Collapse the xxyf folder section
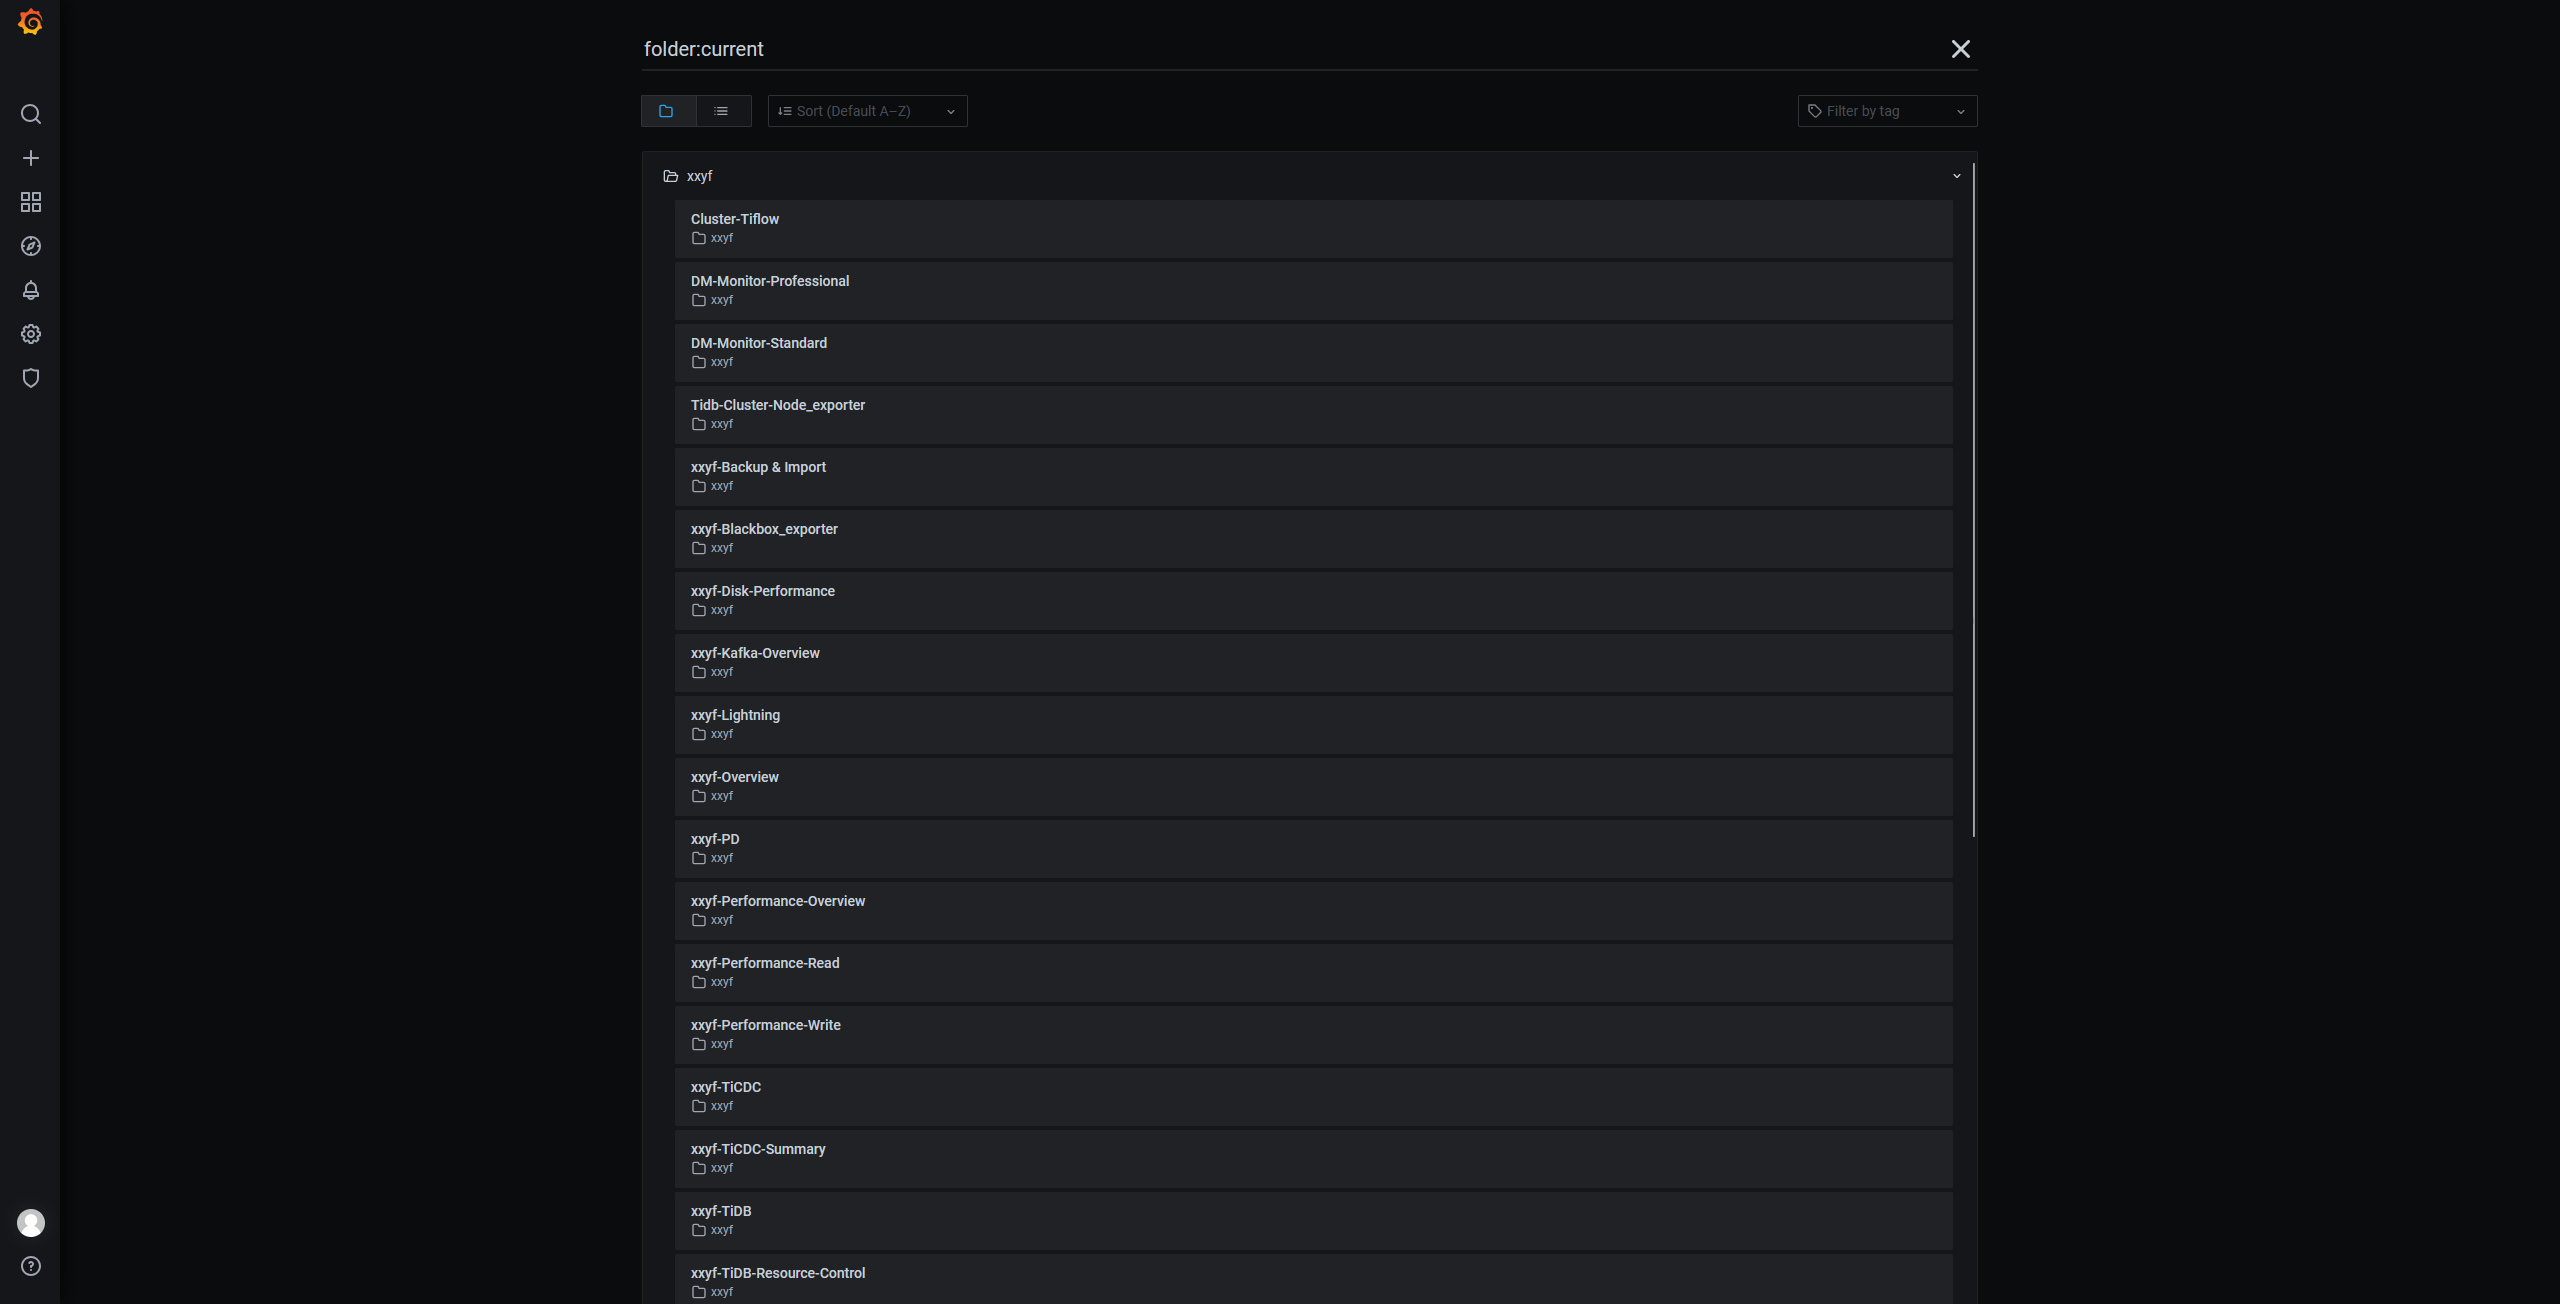This screenshot has width=2560, height=1304. 1956,176
